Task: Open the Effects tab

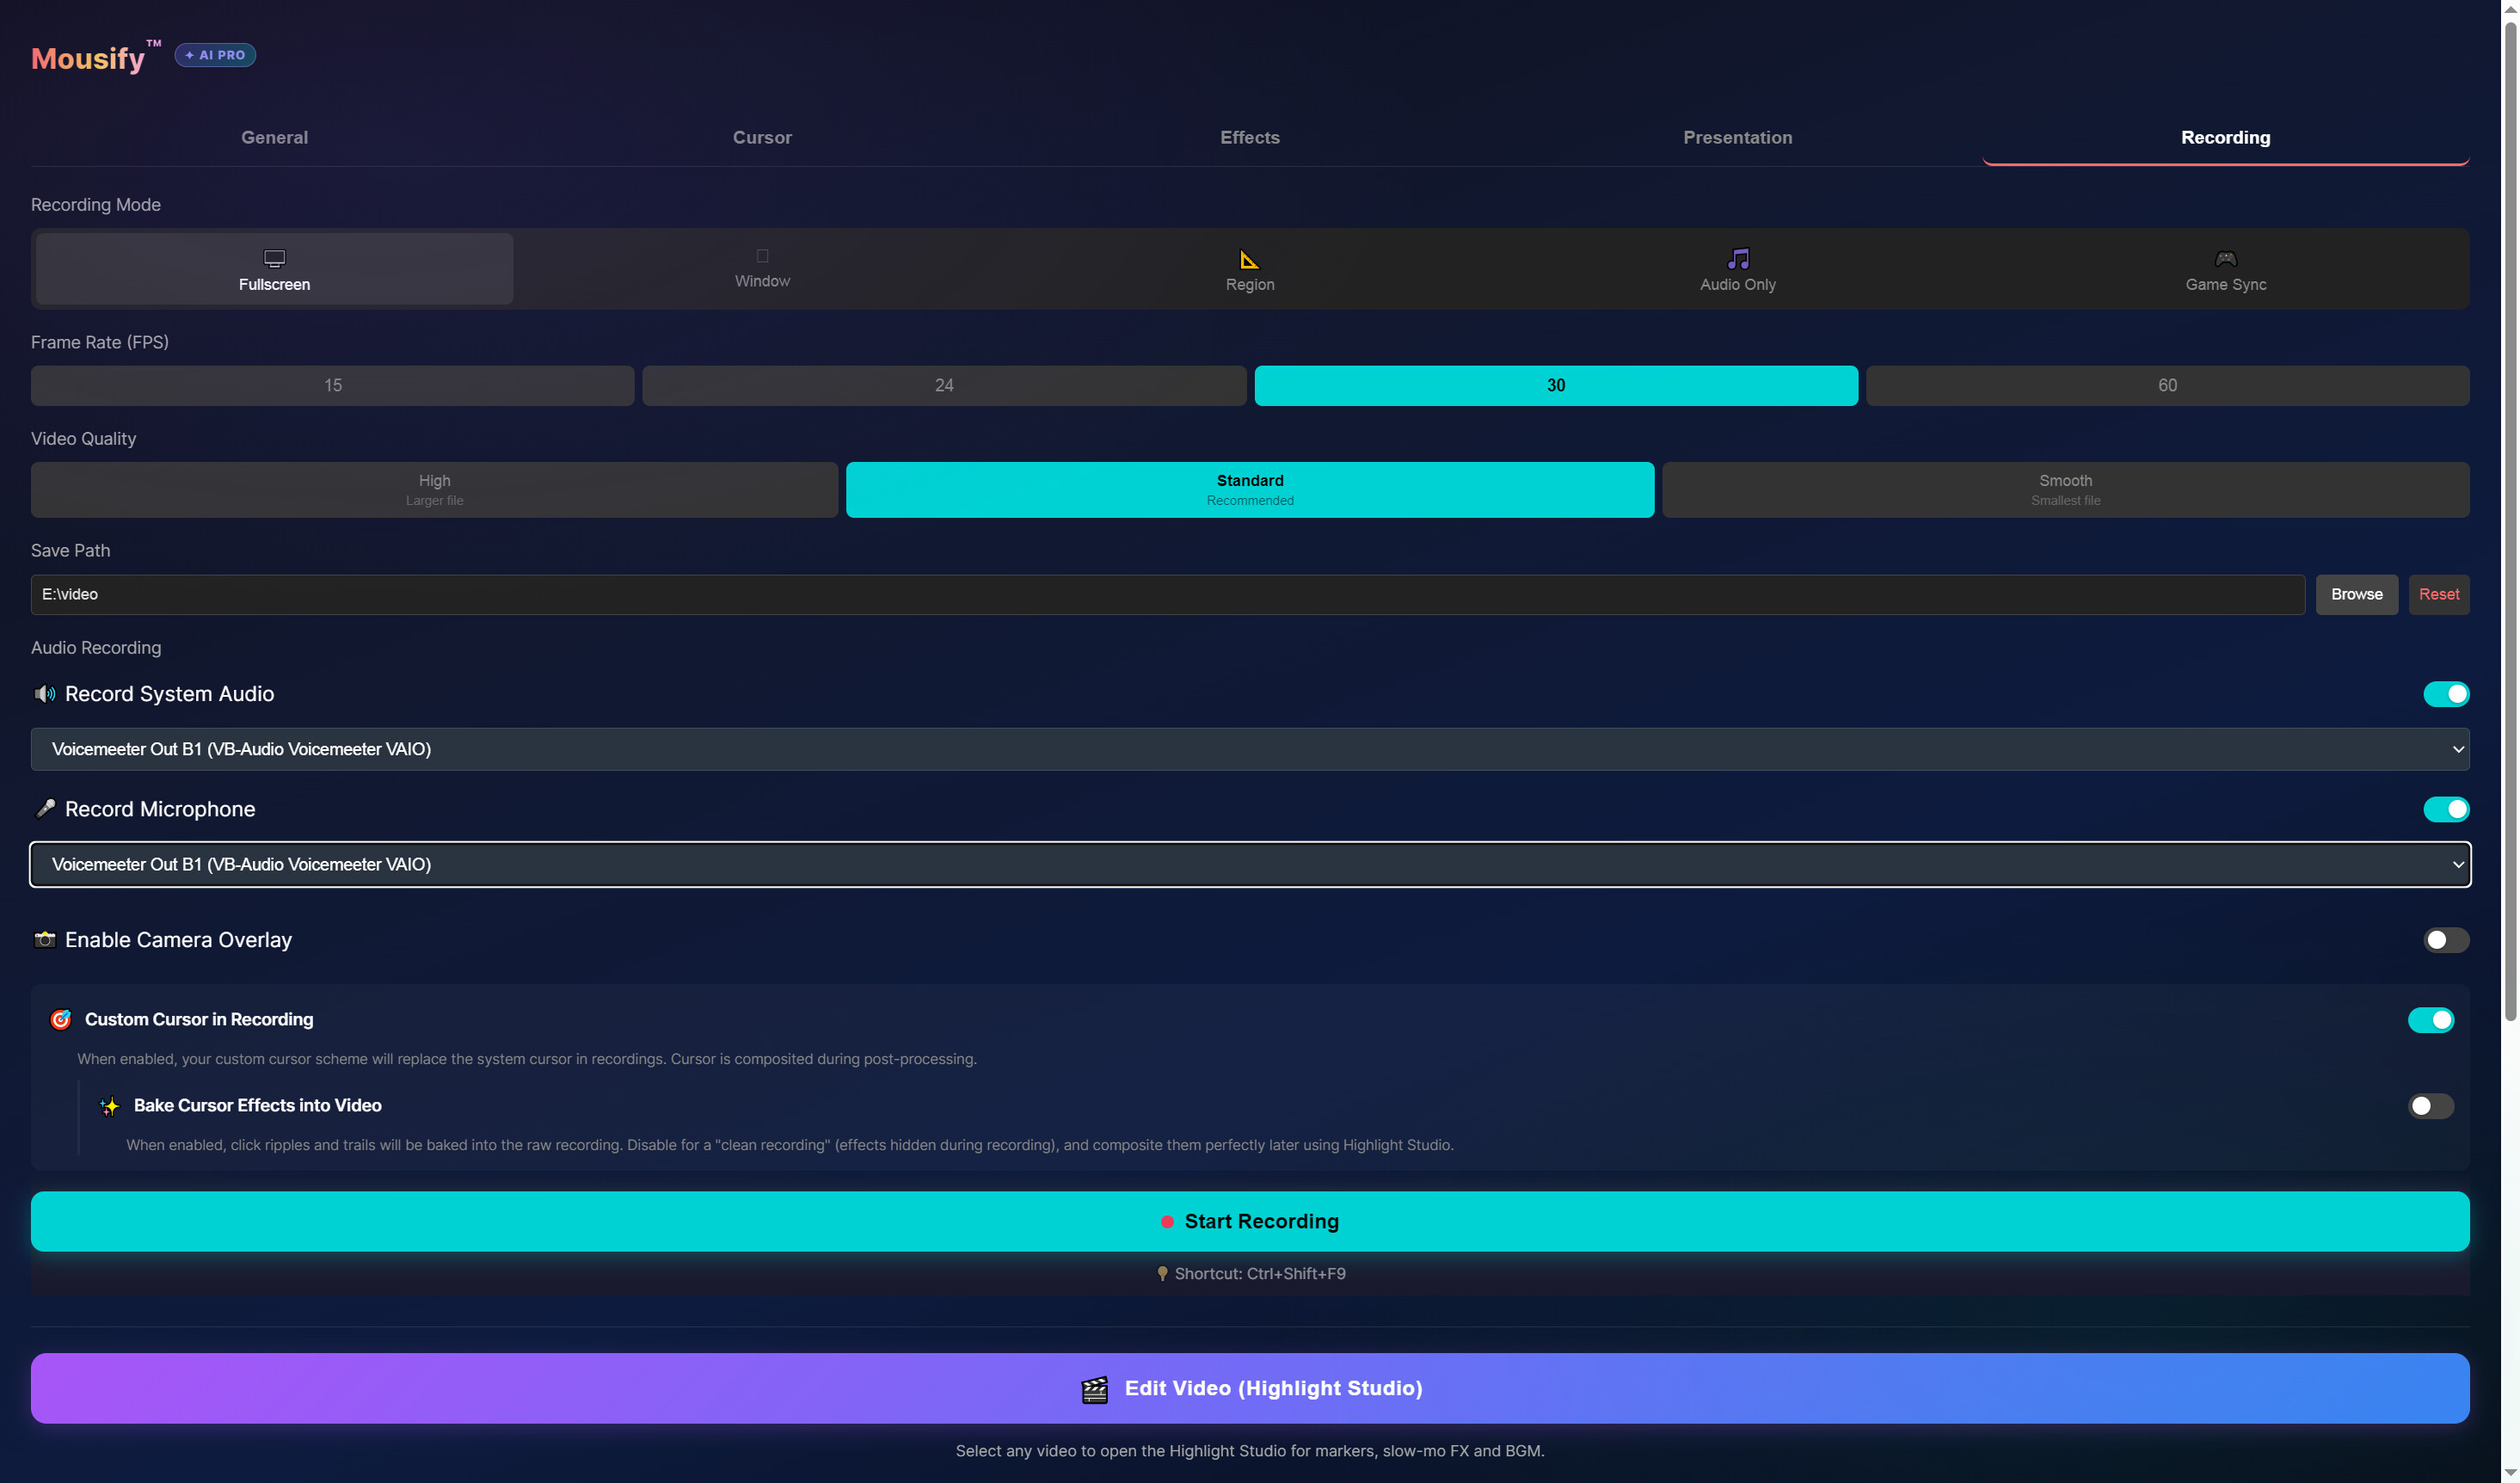Action: tap(1250, 138)
